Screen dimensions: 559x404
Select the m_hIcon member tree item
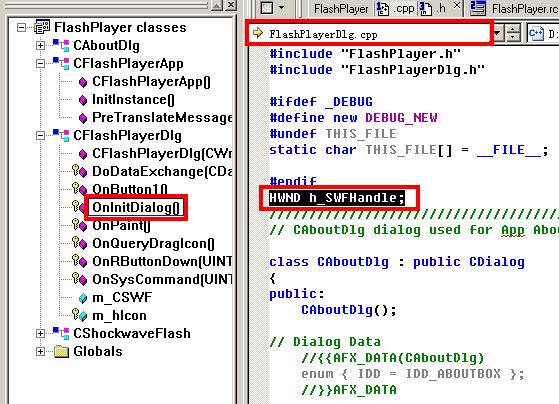tap(119, 316)
